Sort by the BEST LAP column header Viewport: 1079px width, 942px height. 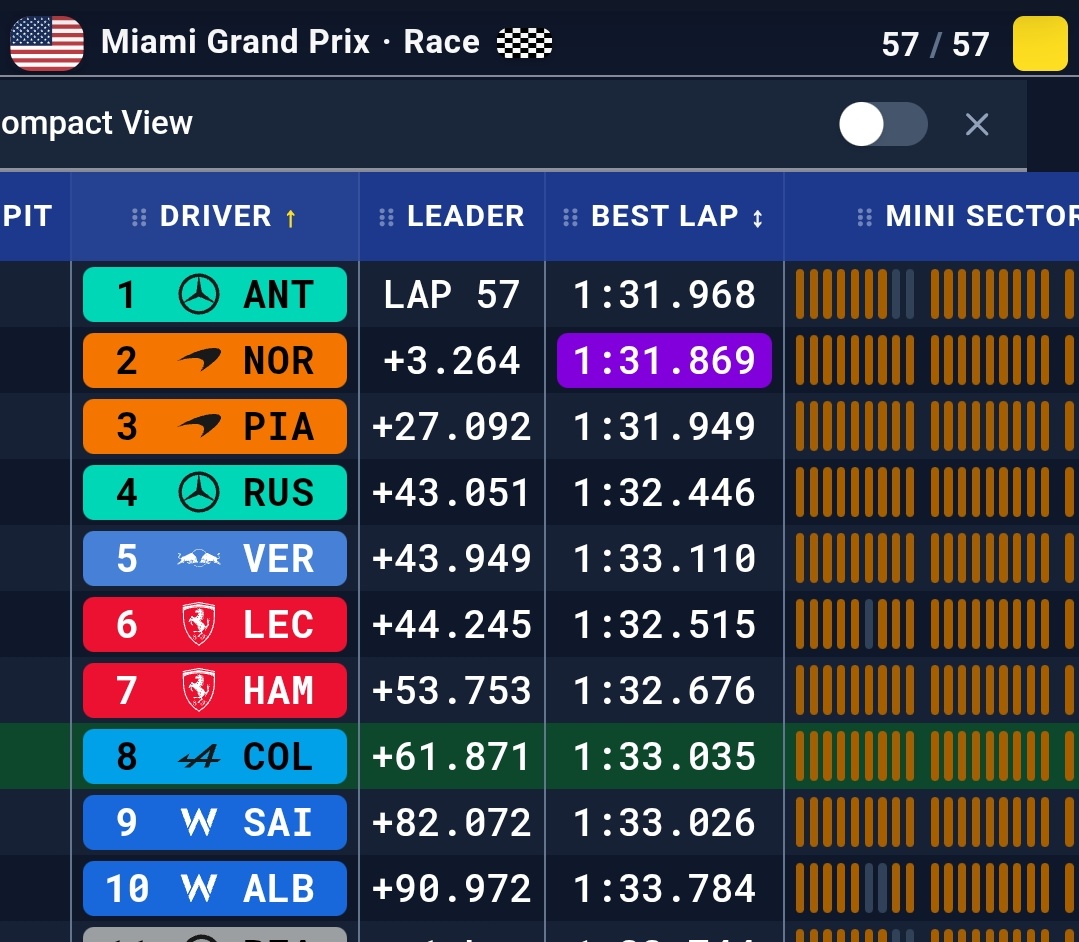point(664,217)
